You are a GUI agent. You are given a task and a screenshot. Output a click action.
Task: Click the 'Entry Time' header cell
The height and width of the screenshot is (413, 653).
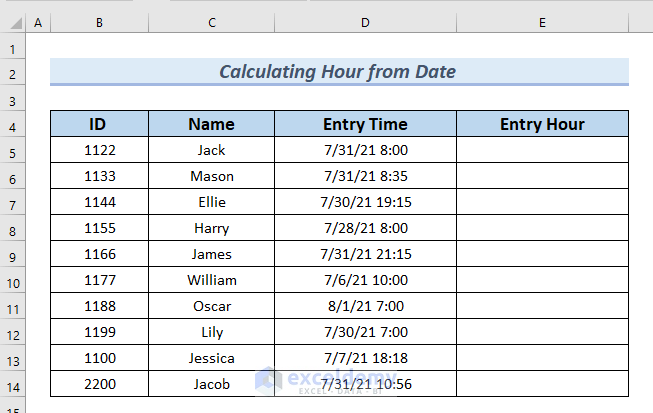365,124
